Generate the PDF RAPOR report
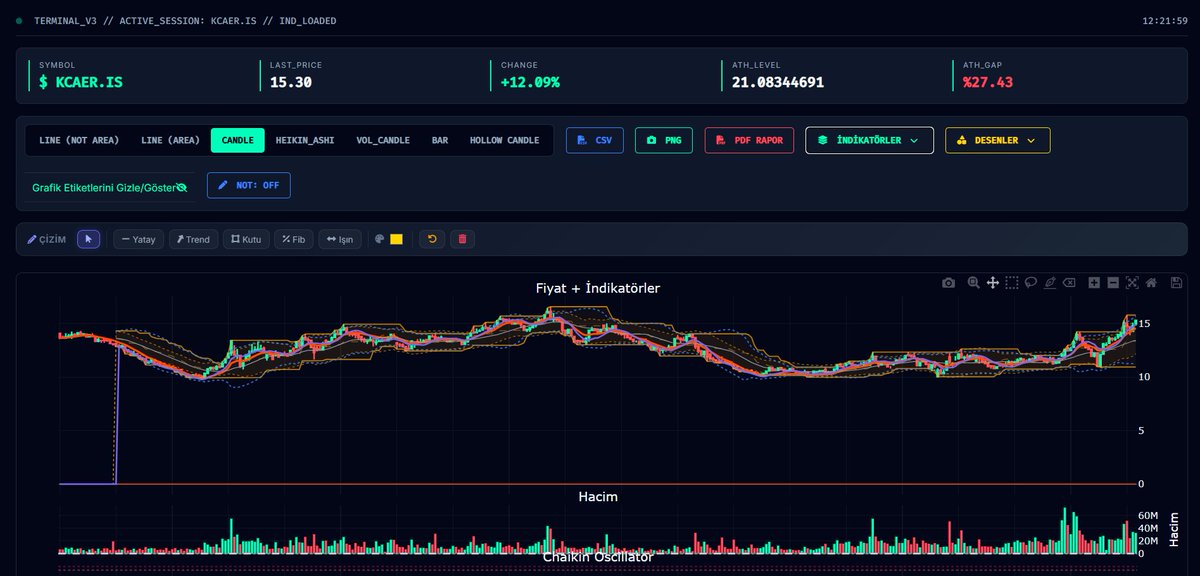 tap(749, 140)
